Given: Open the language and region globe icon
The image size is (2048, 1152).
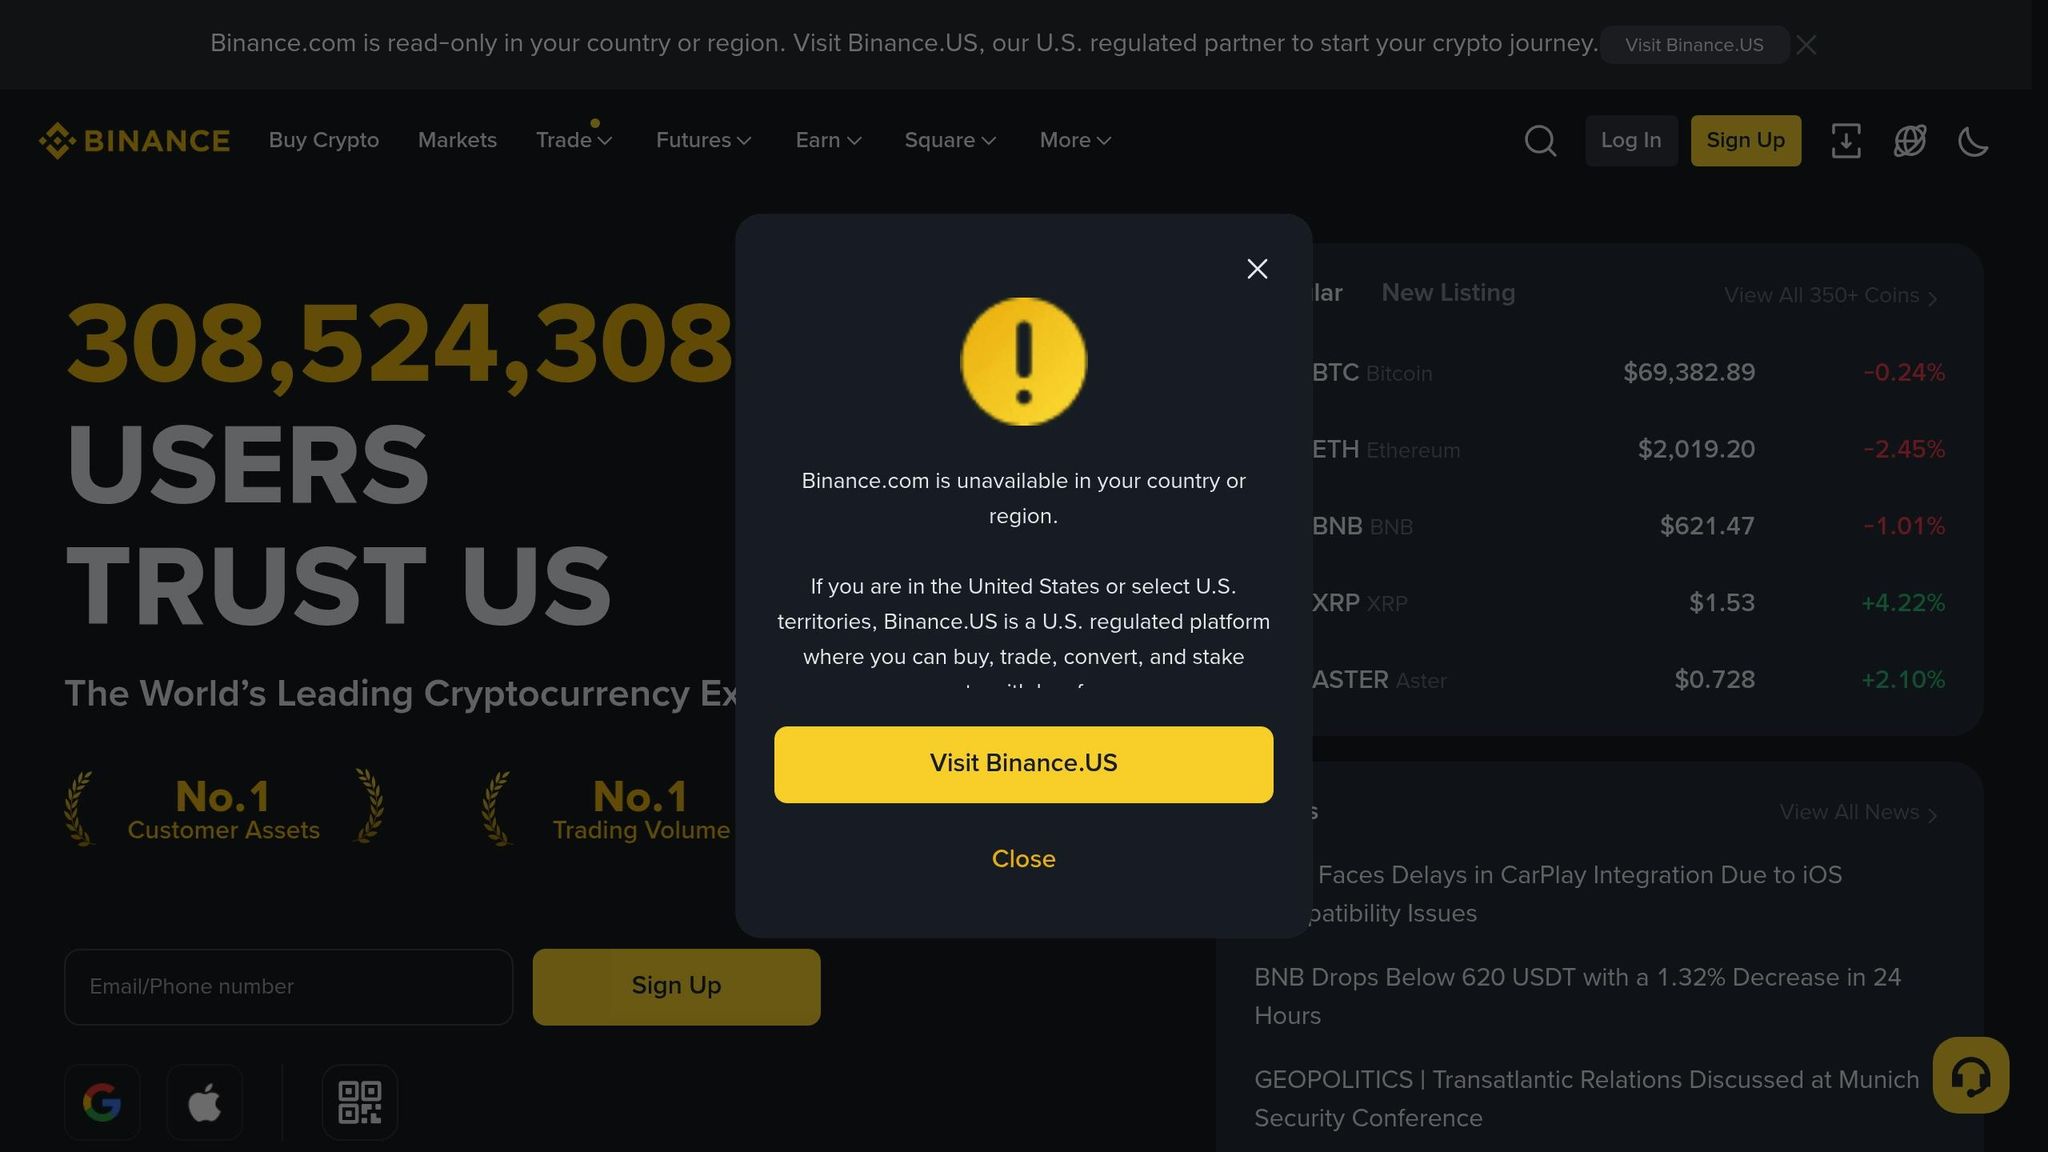Looking at the screenshot, I should tap(1910, 141).
